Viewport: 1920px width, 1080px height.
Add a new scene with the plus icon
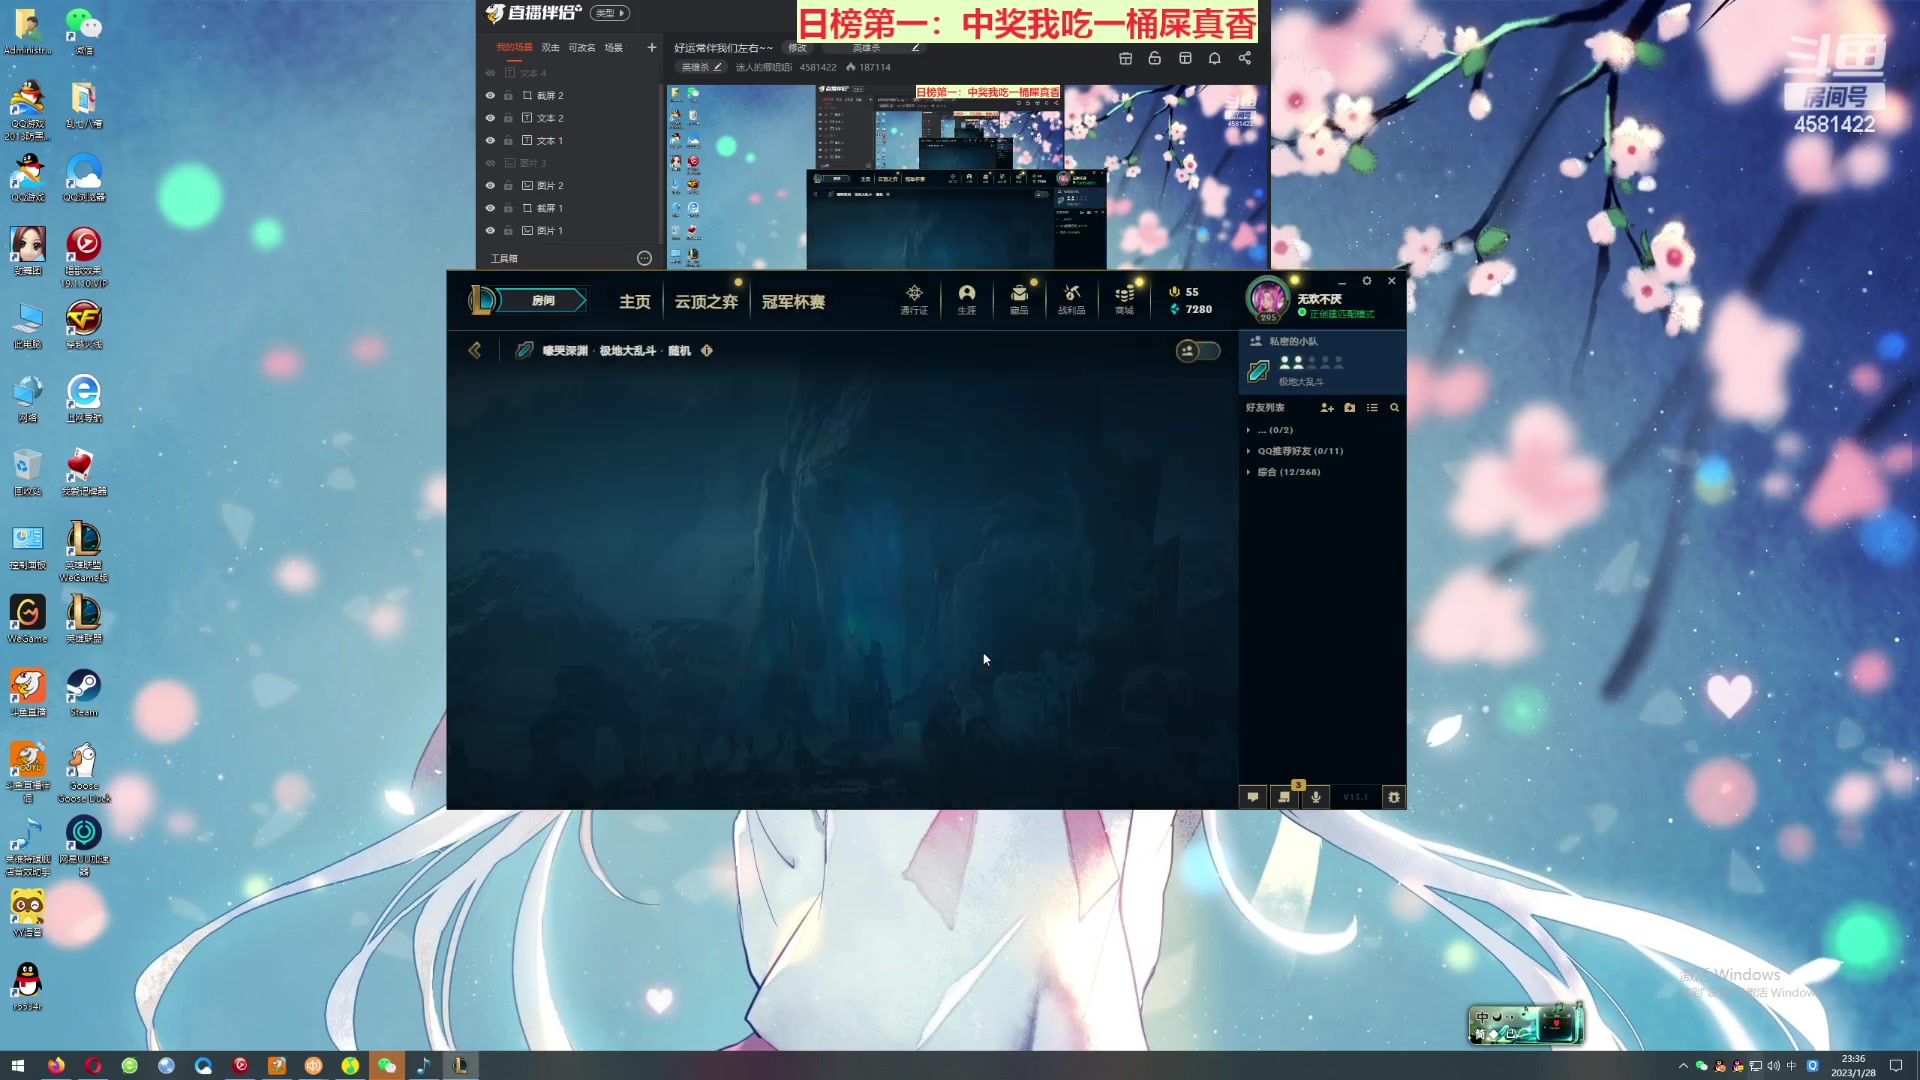coord(652,47)
